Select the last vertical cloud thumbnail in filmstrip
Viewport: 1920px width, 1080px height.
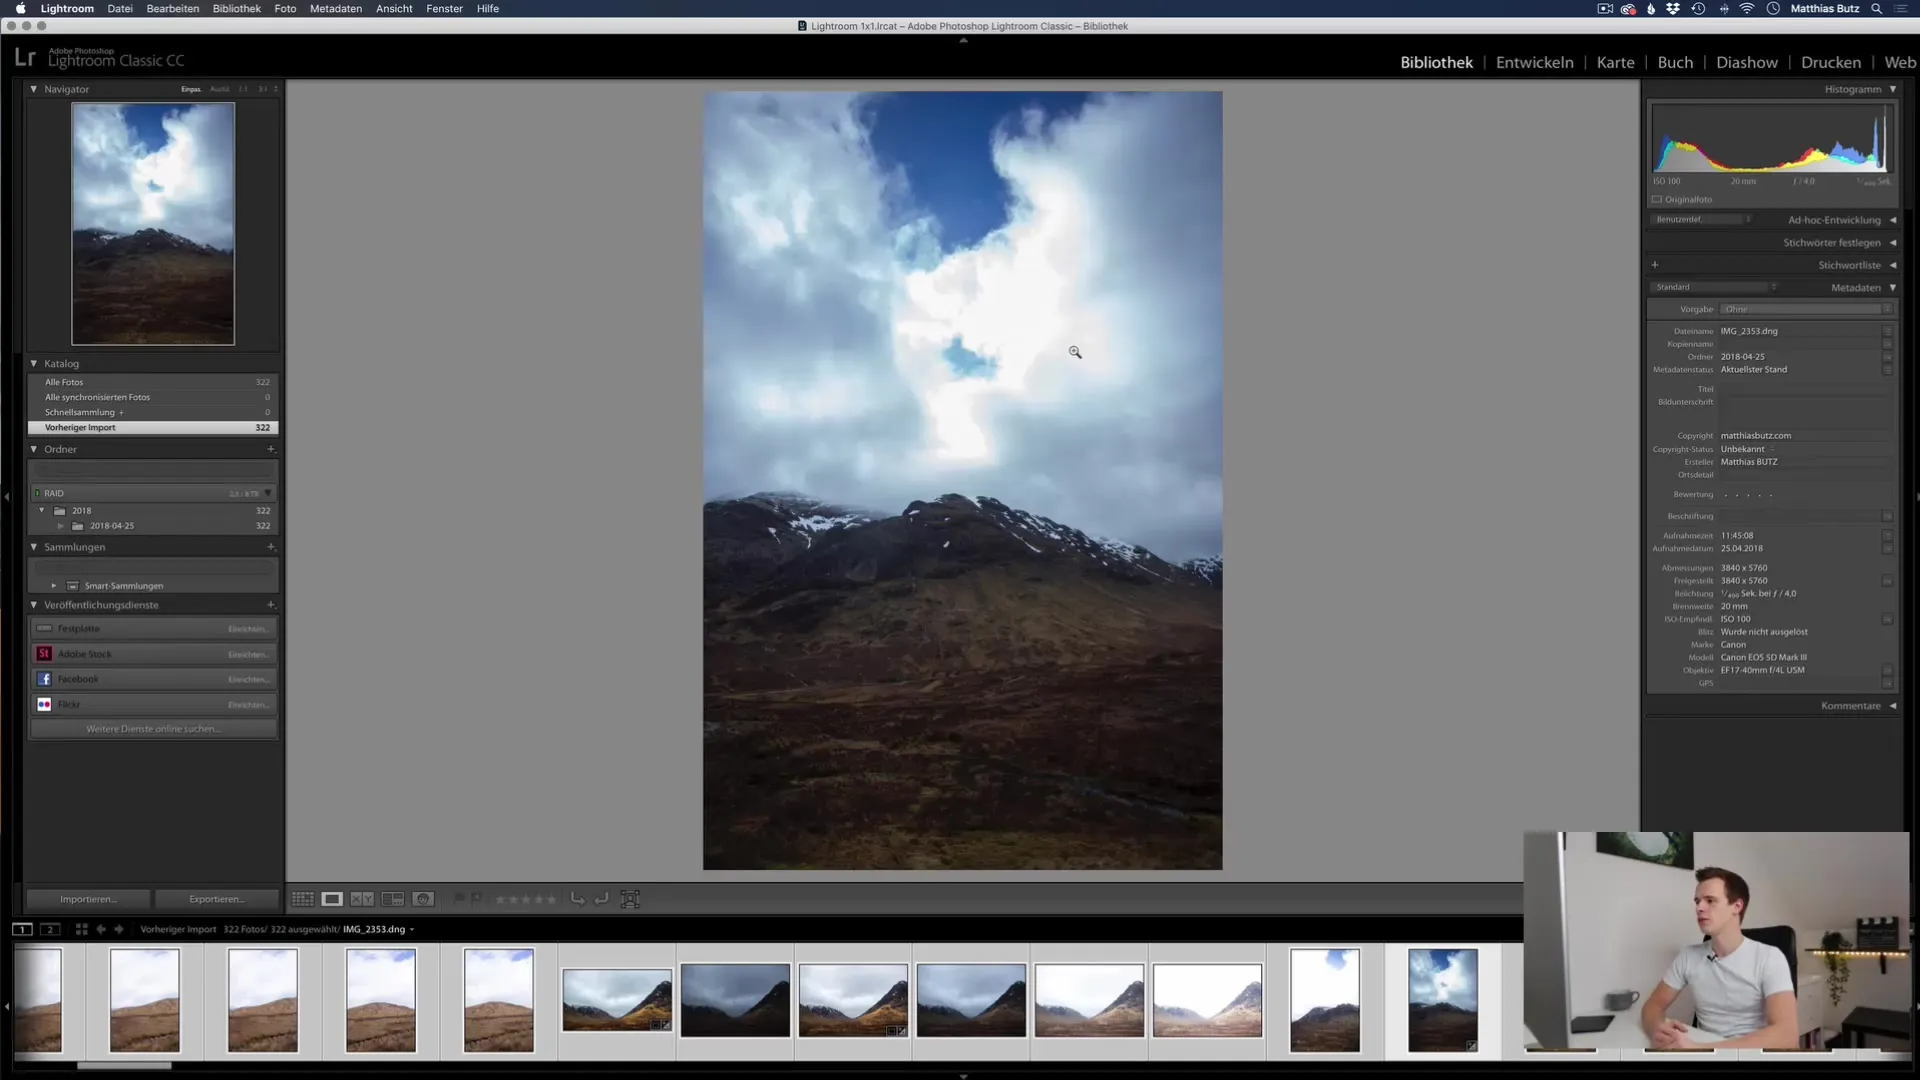(1442, 1000)
